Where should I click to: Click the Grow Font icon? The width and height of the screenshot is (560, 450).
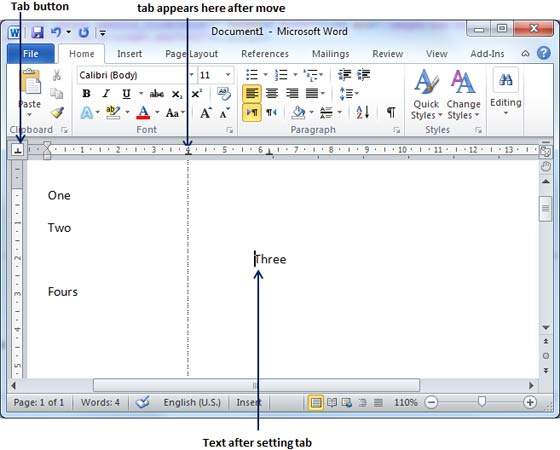tap(205, 113)
